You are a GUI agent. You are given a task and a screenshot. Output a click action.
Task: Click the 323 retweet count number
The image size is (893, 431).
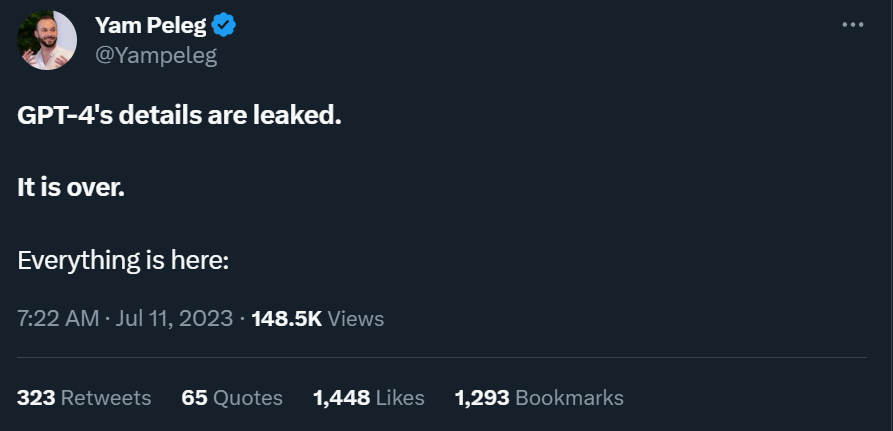click(x=36, y=397)
